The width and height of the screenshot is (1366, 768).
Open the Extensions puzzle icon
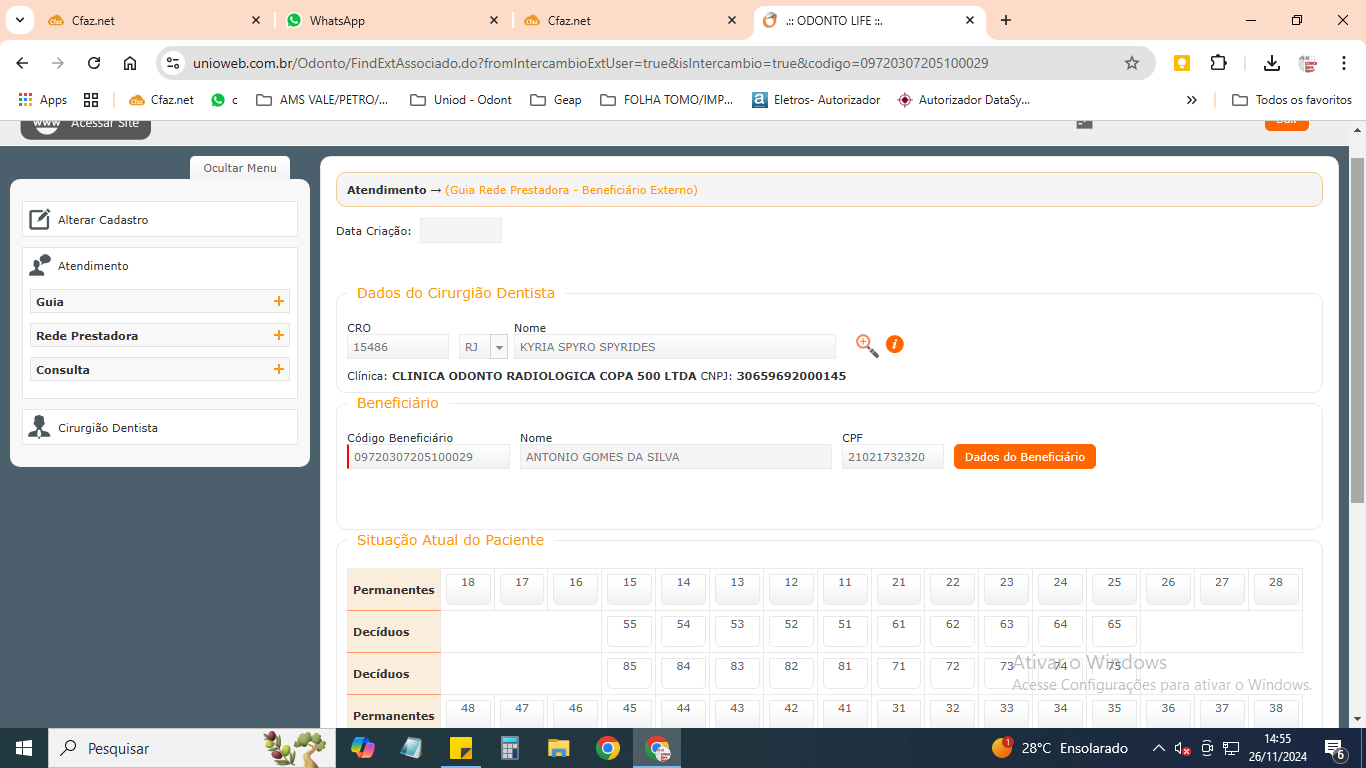point(1218,63)
